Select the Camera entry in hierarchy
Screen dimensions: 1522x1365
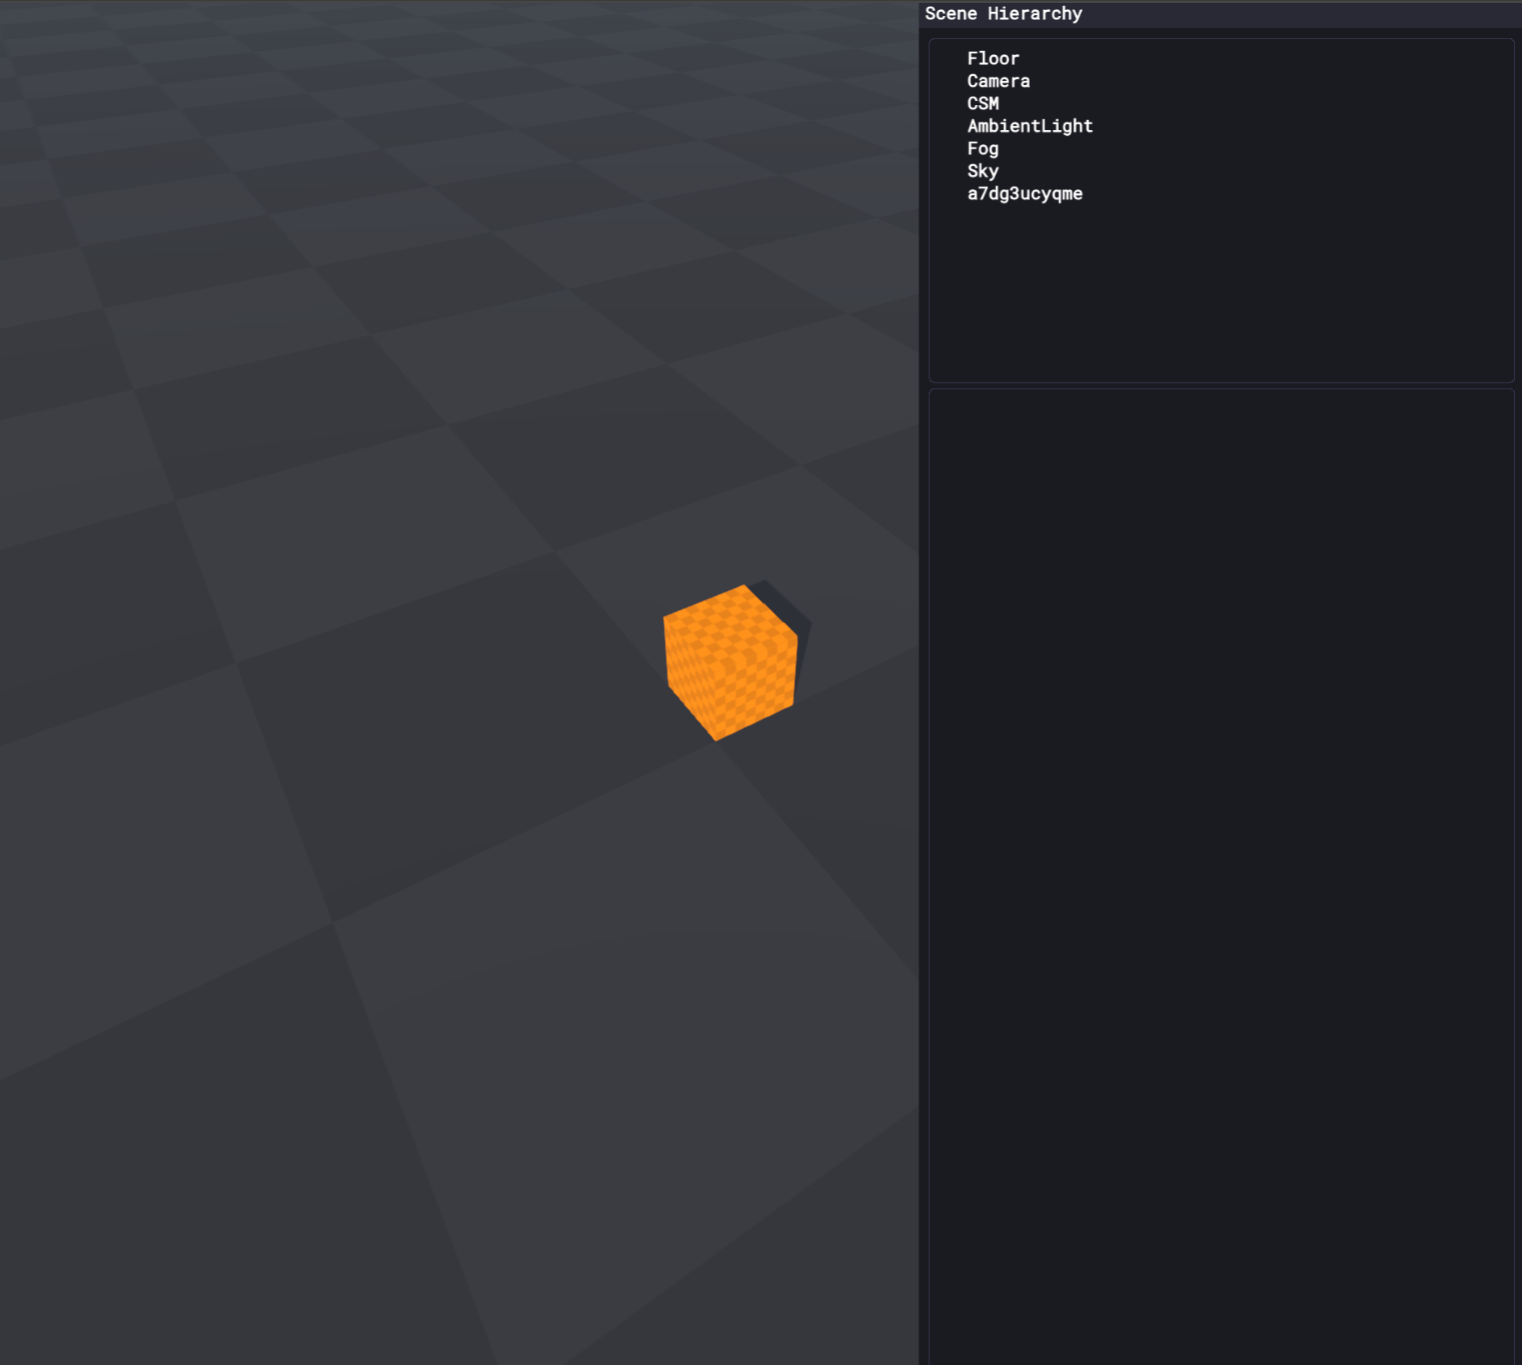[997, 81]
